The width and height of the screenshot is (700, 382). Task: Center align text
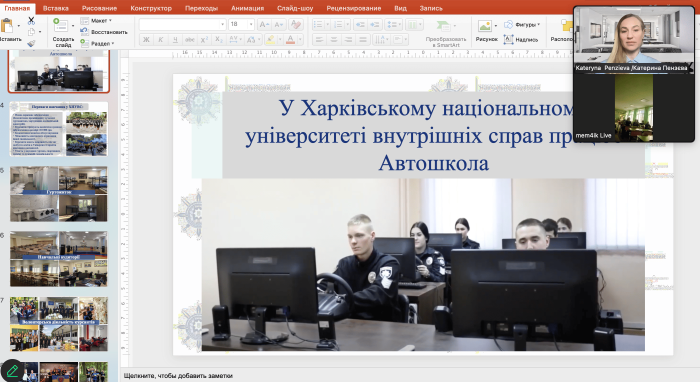[x=333, y=40]
